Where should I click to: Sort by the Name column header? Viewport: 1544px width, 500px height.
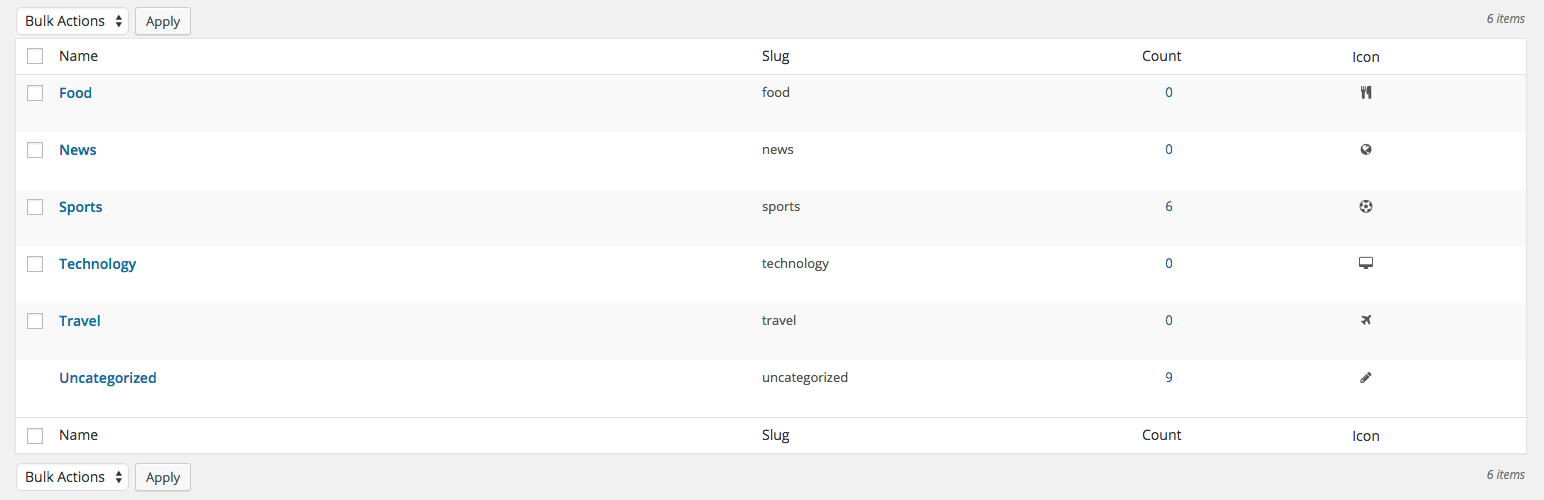point(78,56)
